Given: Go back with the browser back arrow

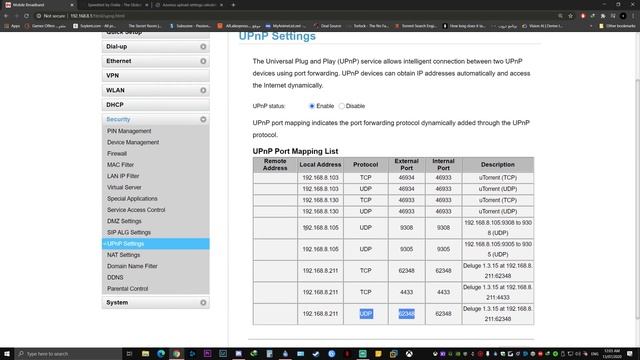Looking at the screenshot, I should tap(6, 16).
